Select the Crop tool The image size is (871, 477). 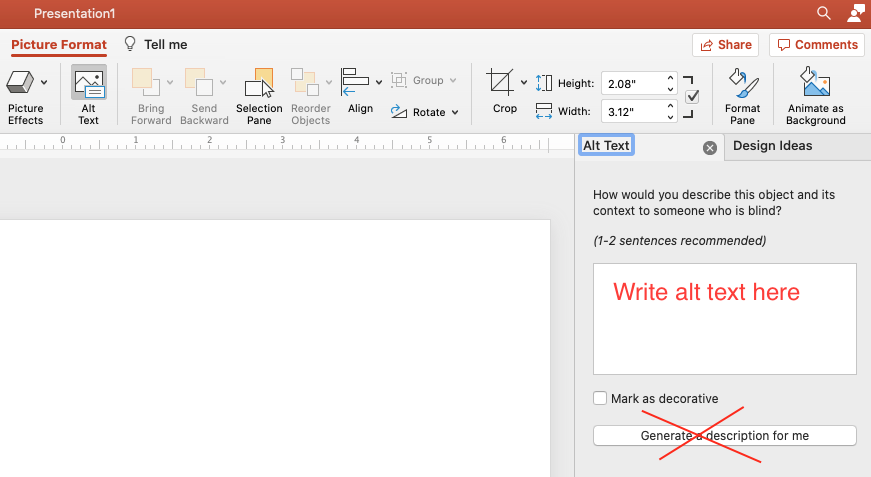[500, 84]
